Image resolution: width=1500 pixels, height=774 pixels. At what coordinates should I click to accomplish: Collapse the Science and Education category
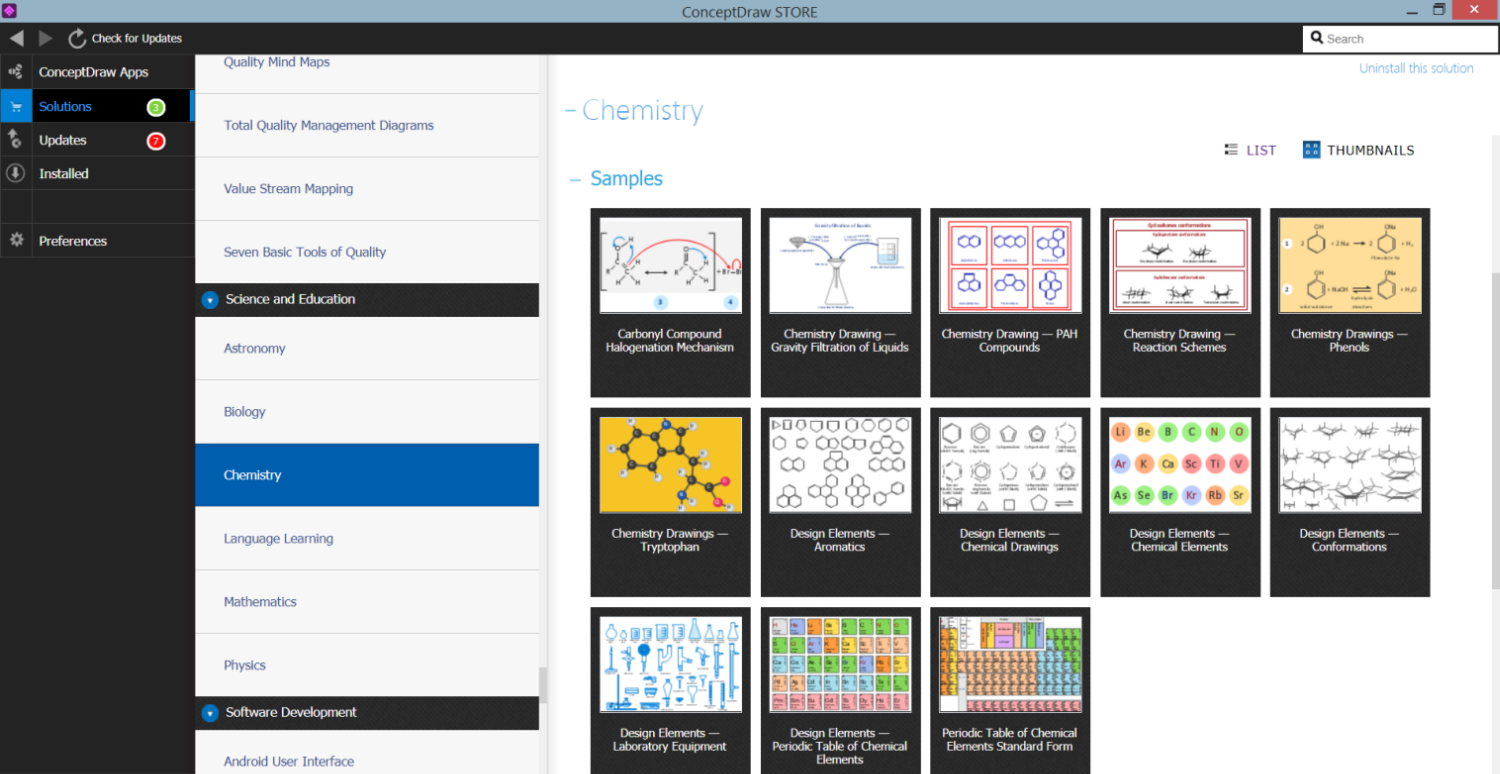point(210,299)
